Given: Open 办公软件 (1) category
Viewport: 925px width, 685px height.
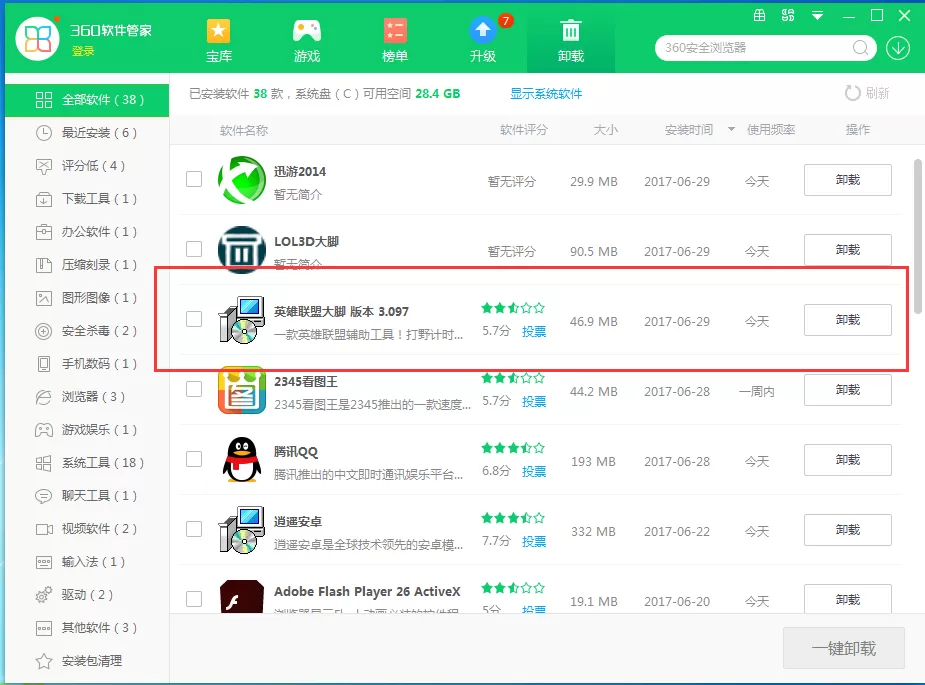Looking at the screenshot, I should pyautogui.click(x=87, y=232).
